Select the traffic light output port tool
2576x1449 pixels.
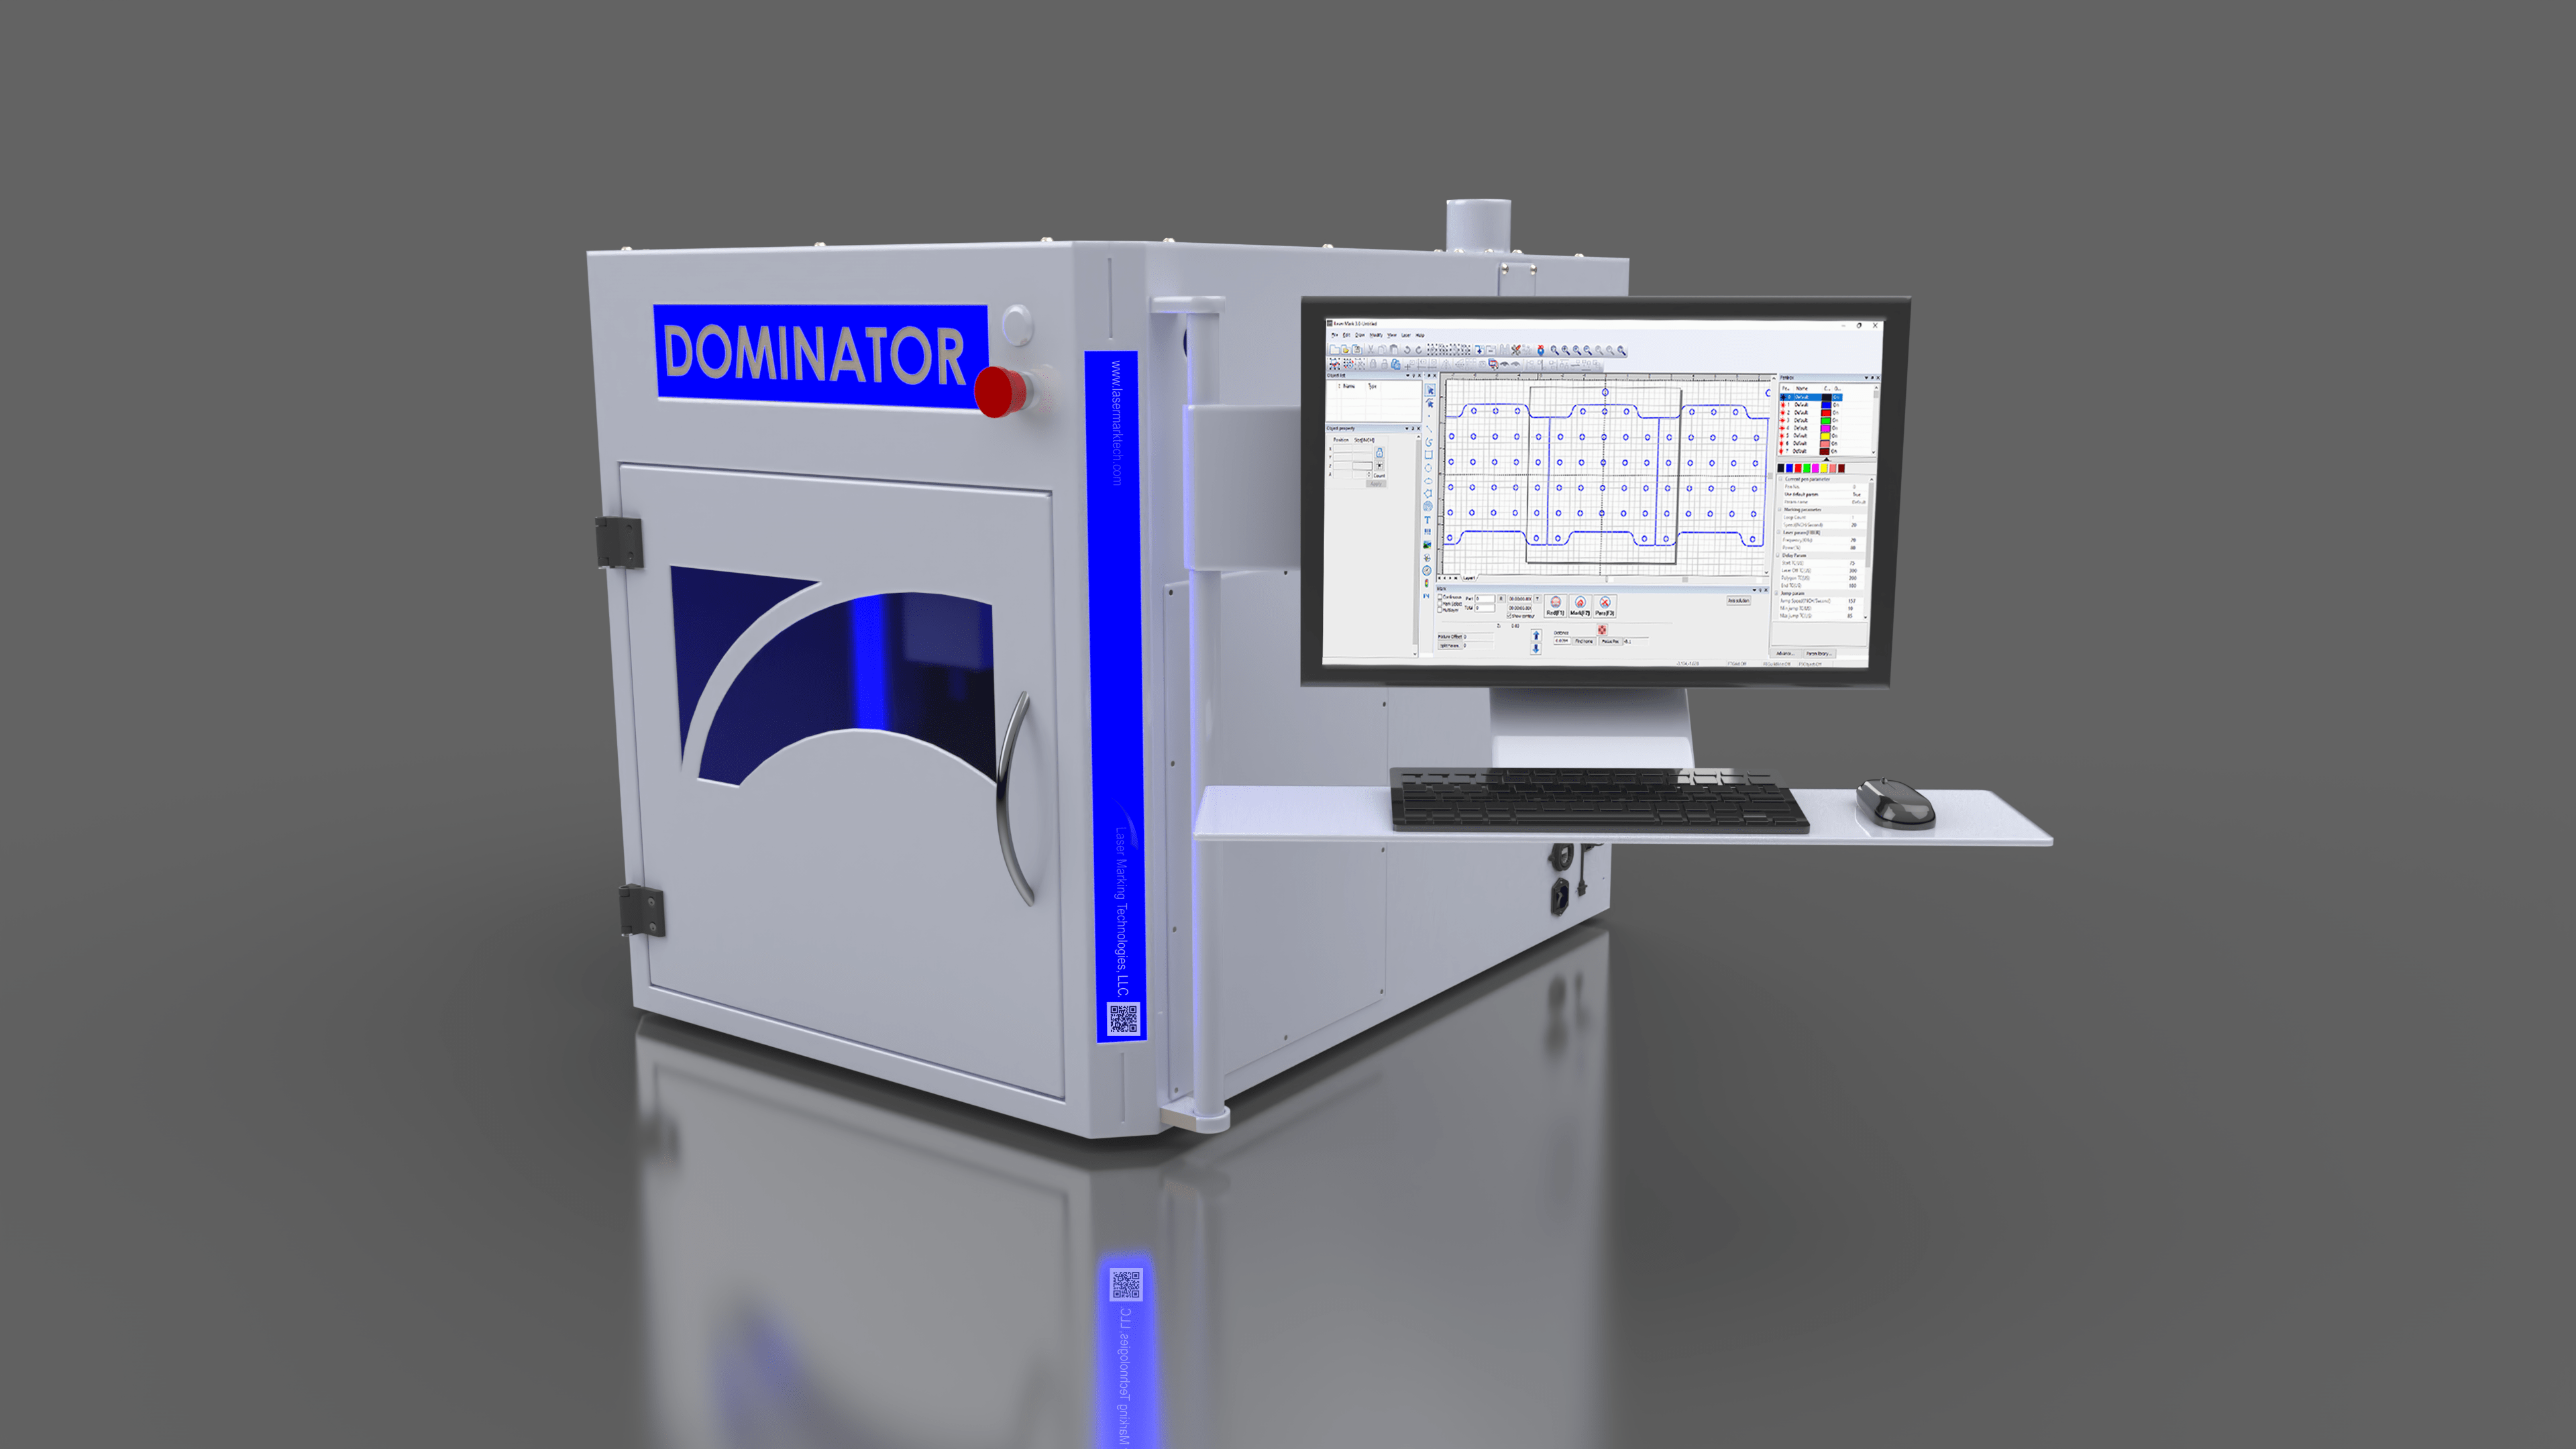(x=1427, y=584)
